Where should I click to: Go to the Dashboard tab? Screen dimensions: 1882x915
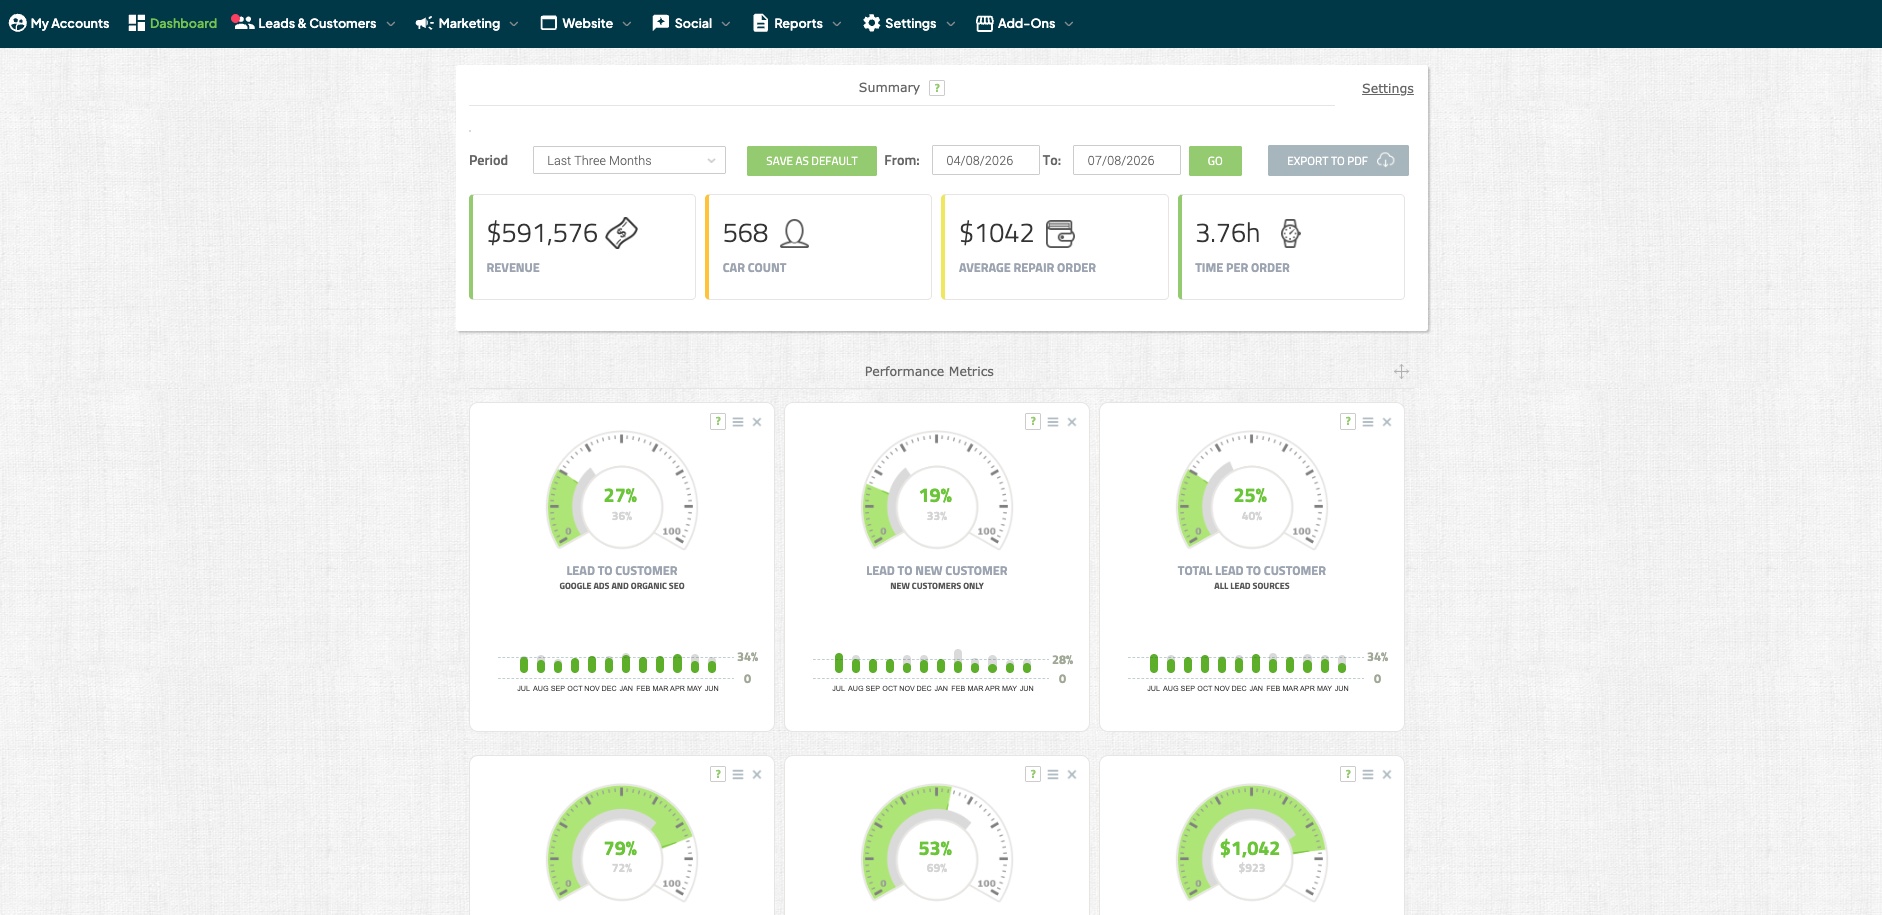173,23
